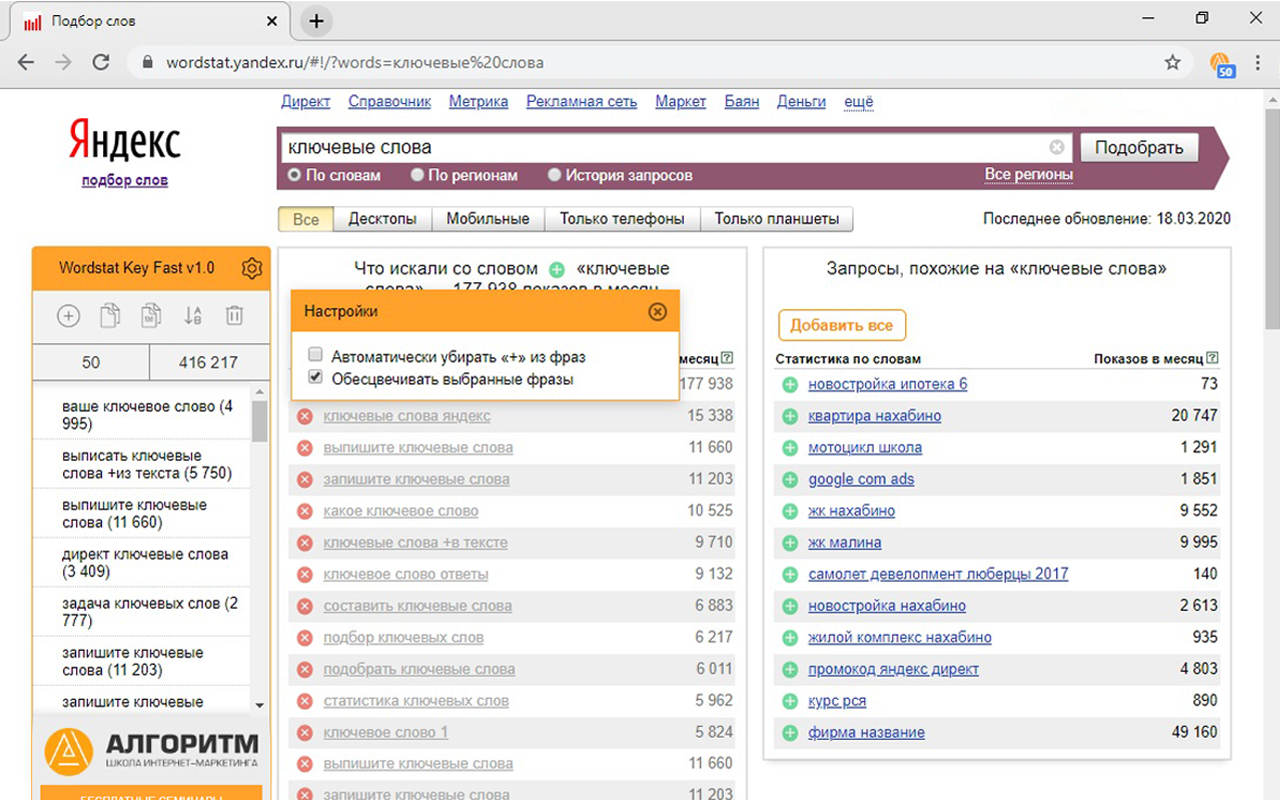Open 'Рекламная сеть' link
1280x800 pixels.
point(582,101)
